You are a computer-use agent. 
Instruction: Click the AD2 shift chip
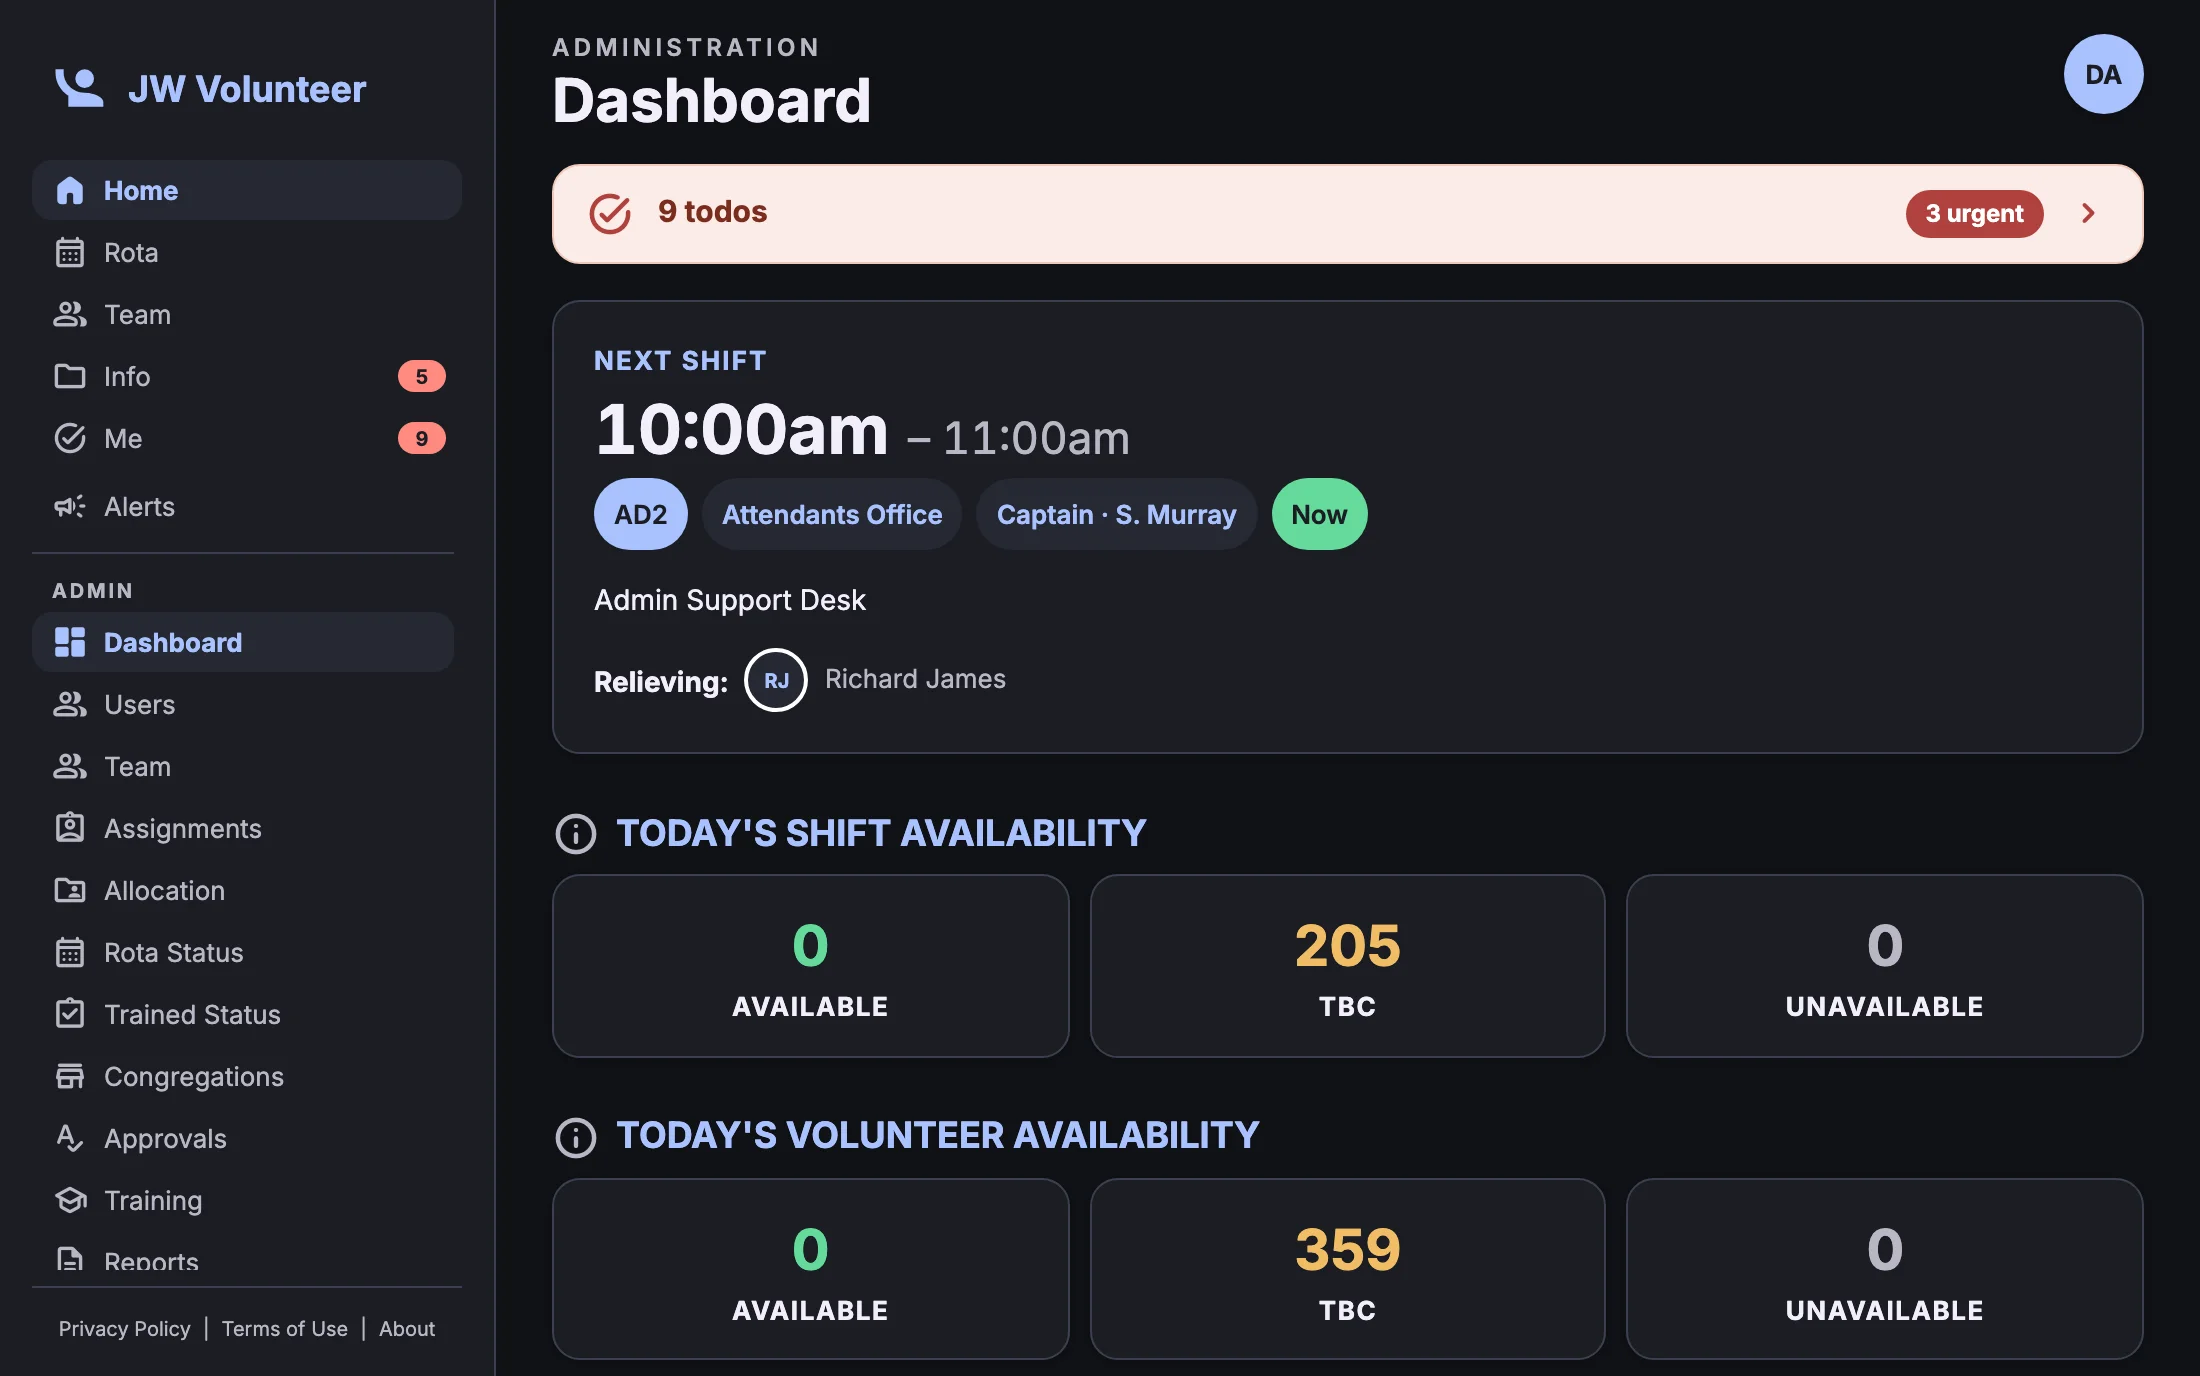640,514
